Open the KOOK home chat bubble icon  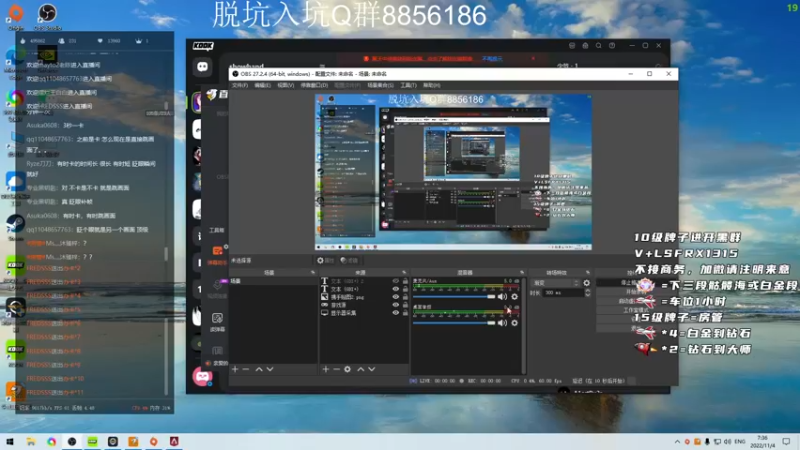point(203,67)
